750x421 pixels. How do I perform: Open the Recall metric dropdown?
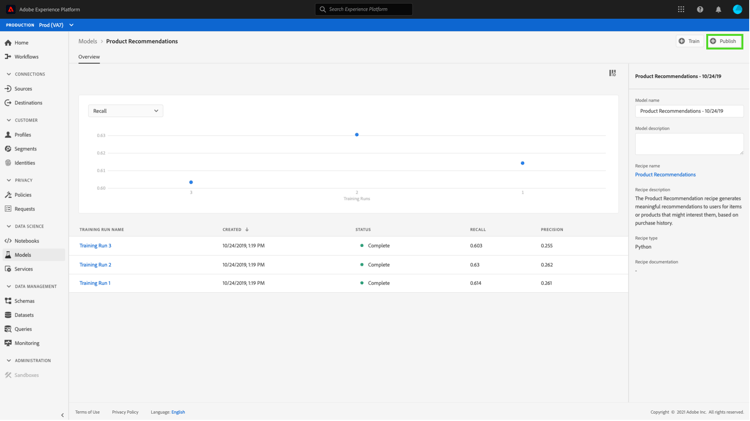125,111
